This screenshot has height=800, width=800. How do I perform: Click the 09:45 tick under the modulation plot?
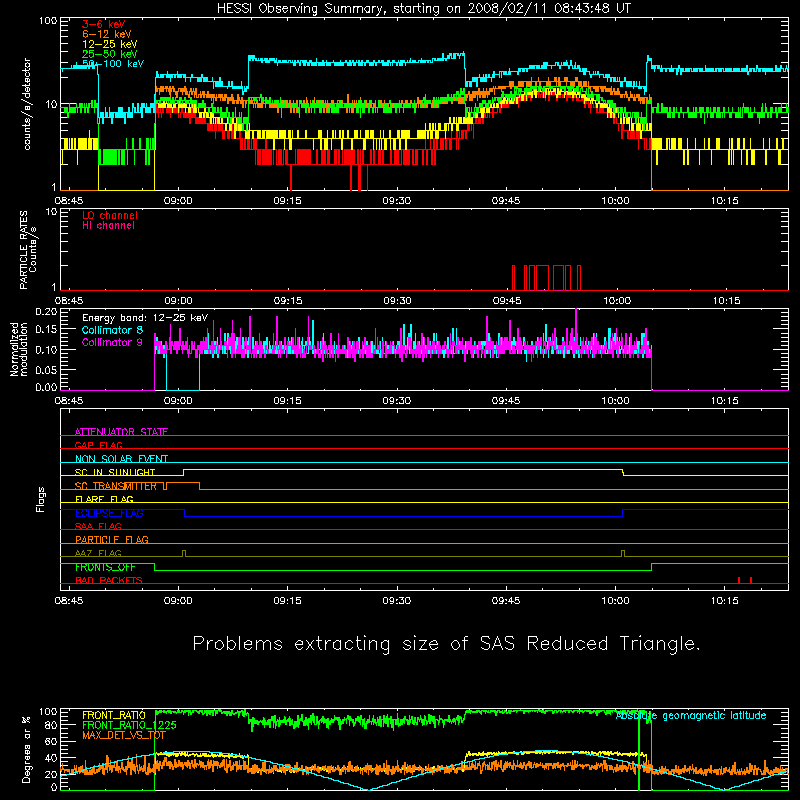tap(506, 401)
